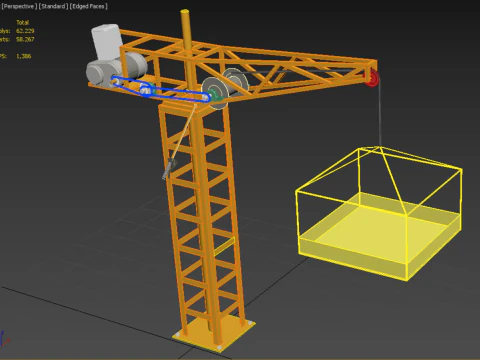Open the Standard shading label menu

click(54, 6)
